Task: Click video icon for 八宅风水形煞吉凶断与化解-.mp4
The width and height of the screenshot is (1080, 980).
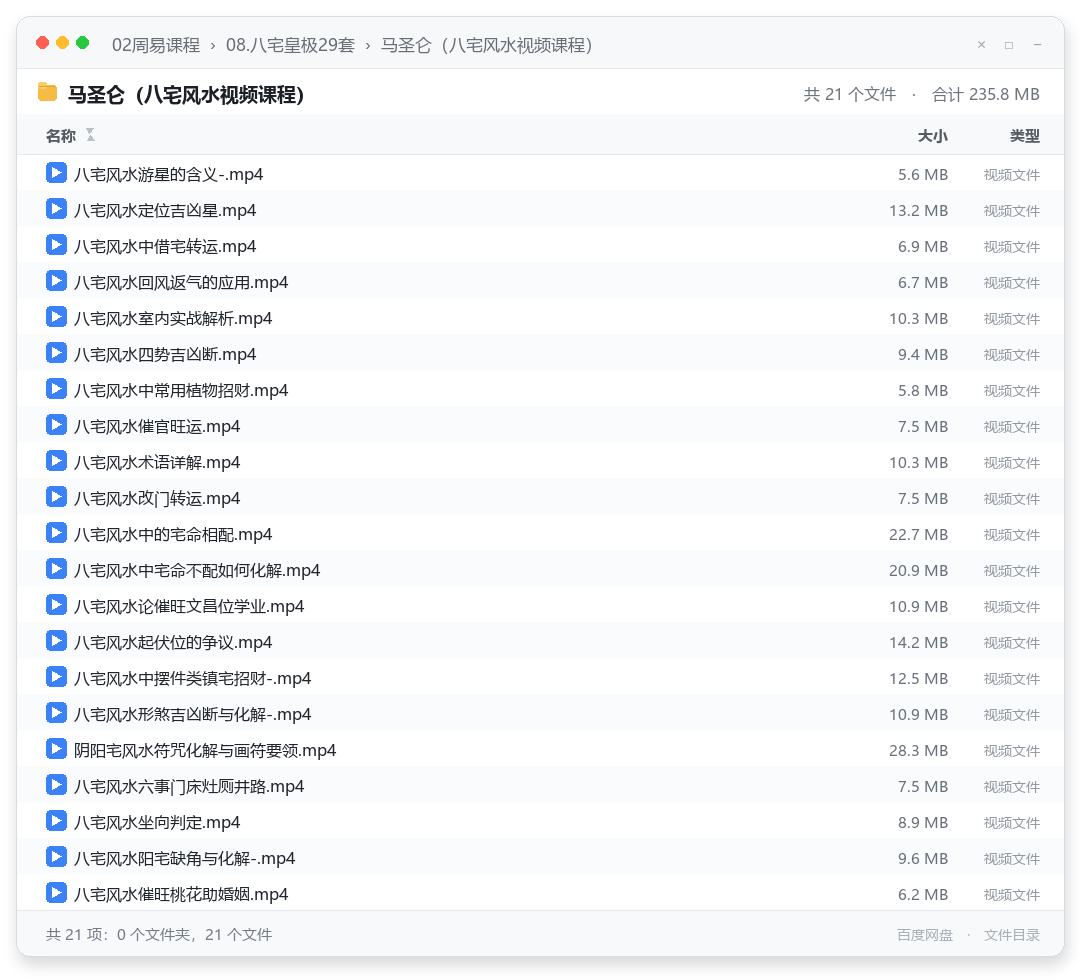Action: [x=56, y=713]
